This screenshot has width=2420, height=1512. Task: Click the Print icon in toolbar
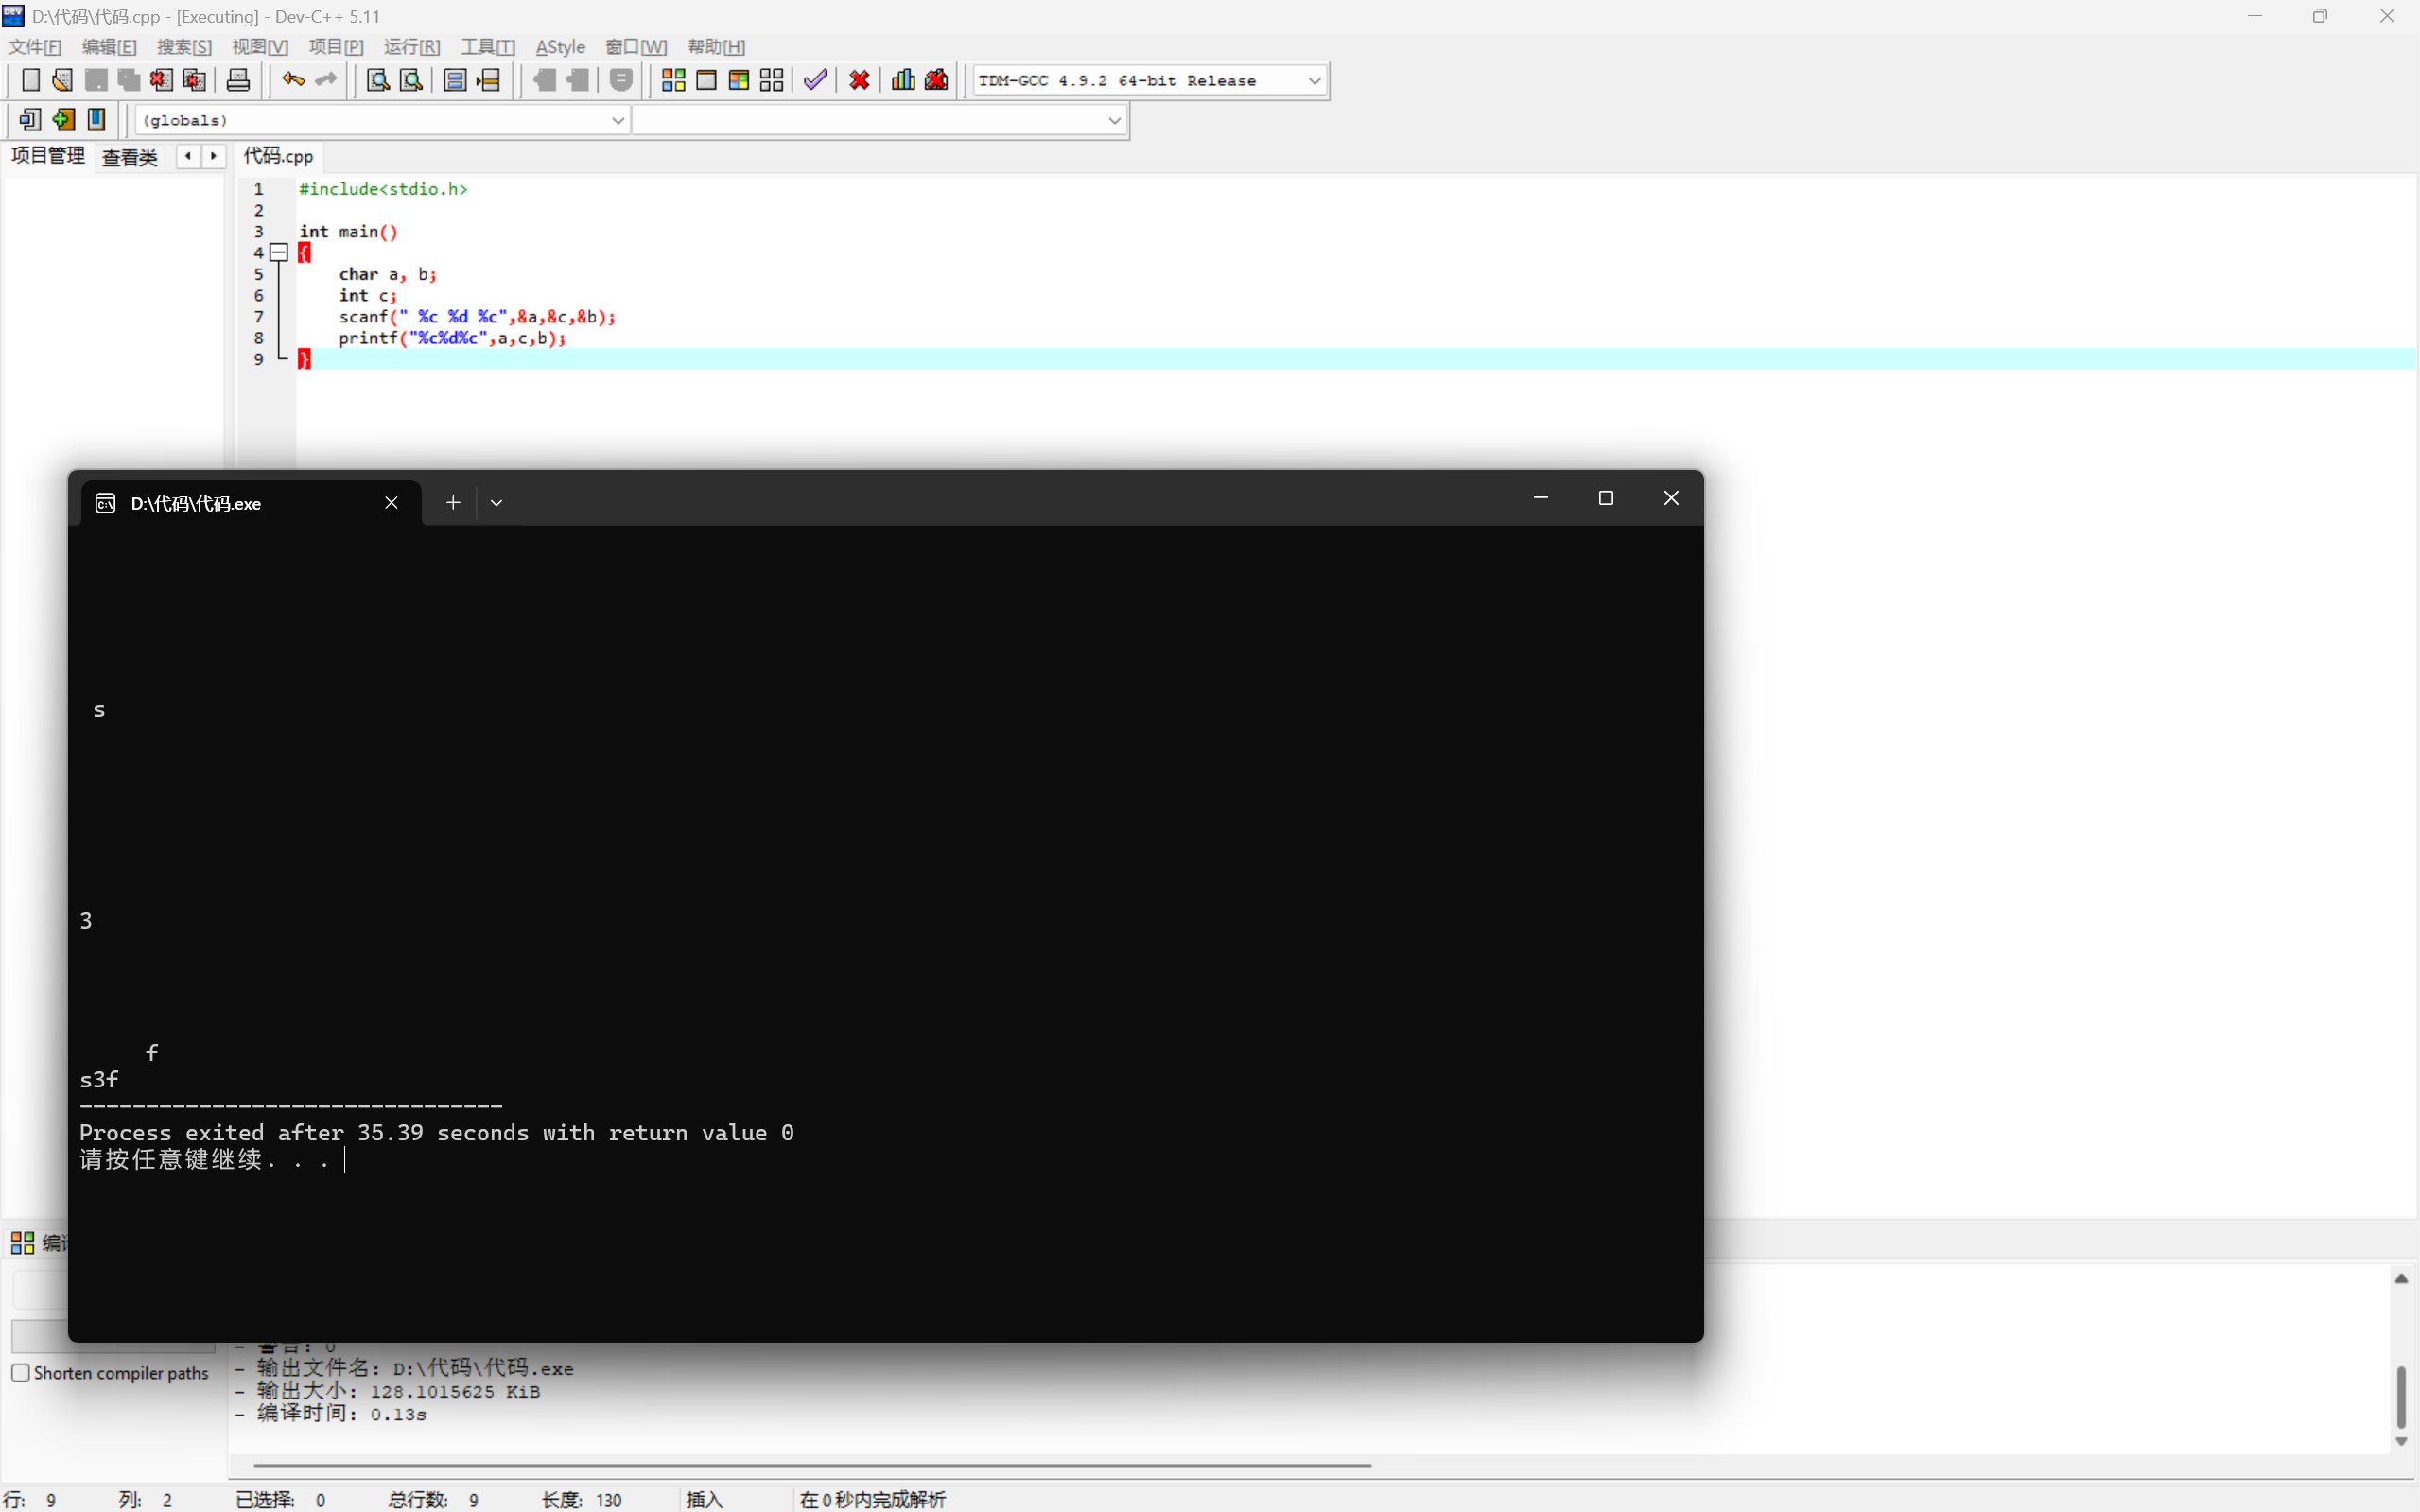(x=238, y=80)
